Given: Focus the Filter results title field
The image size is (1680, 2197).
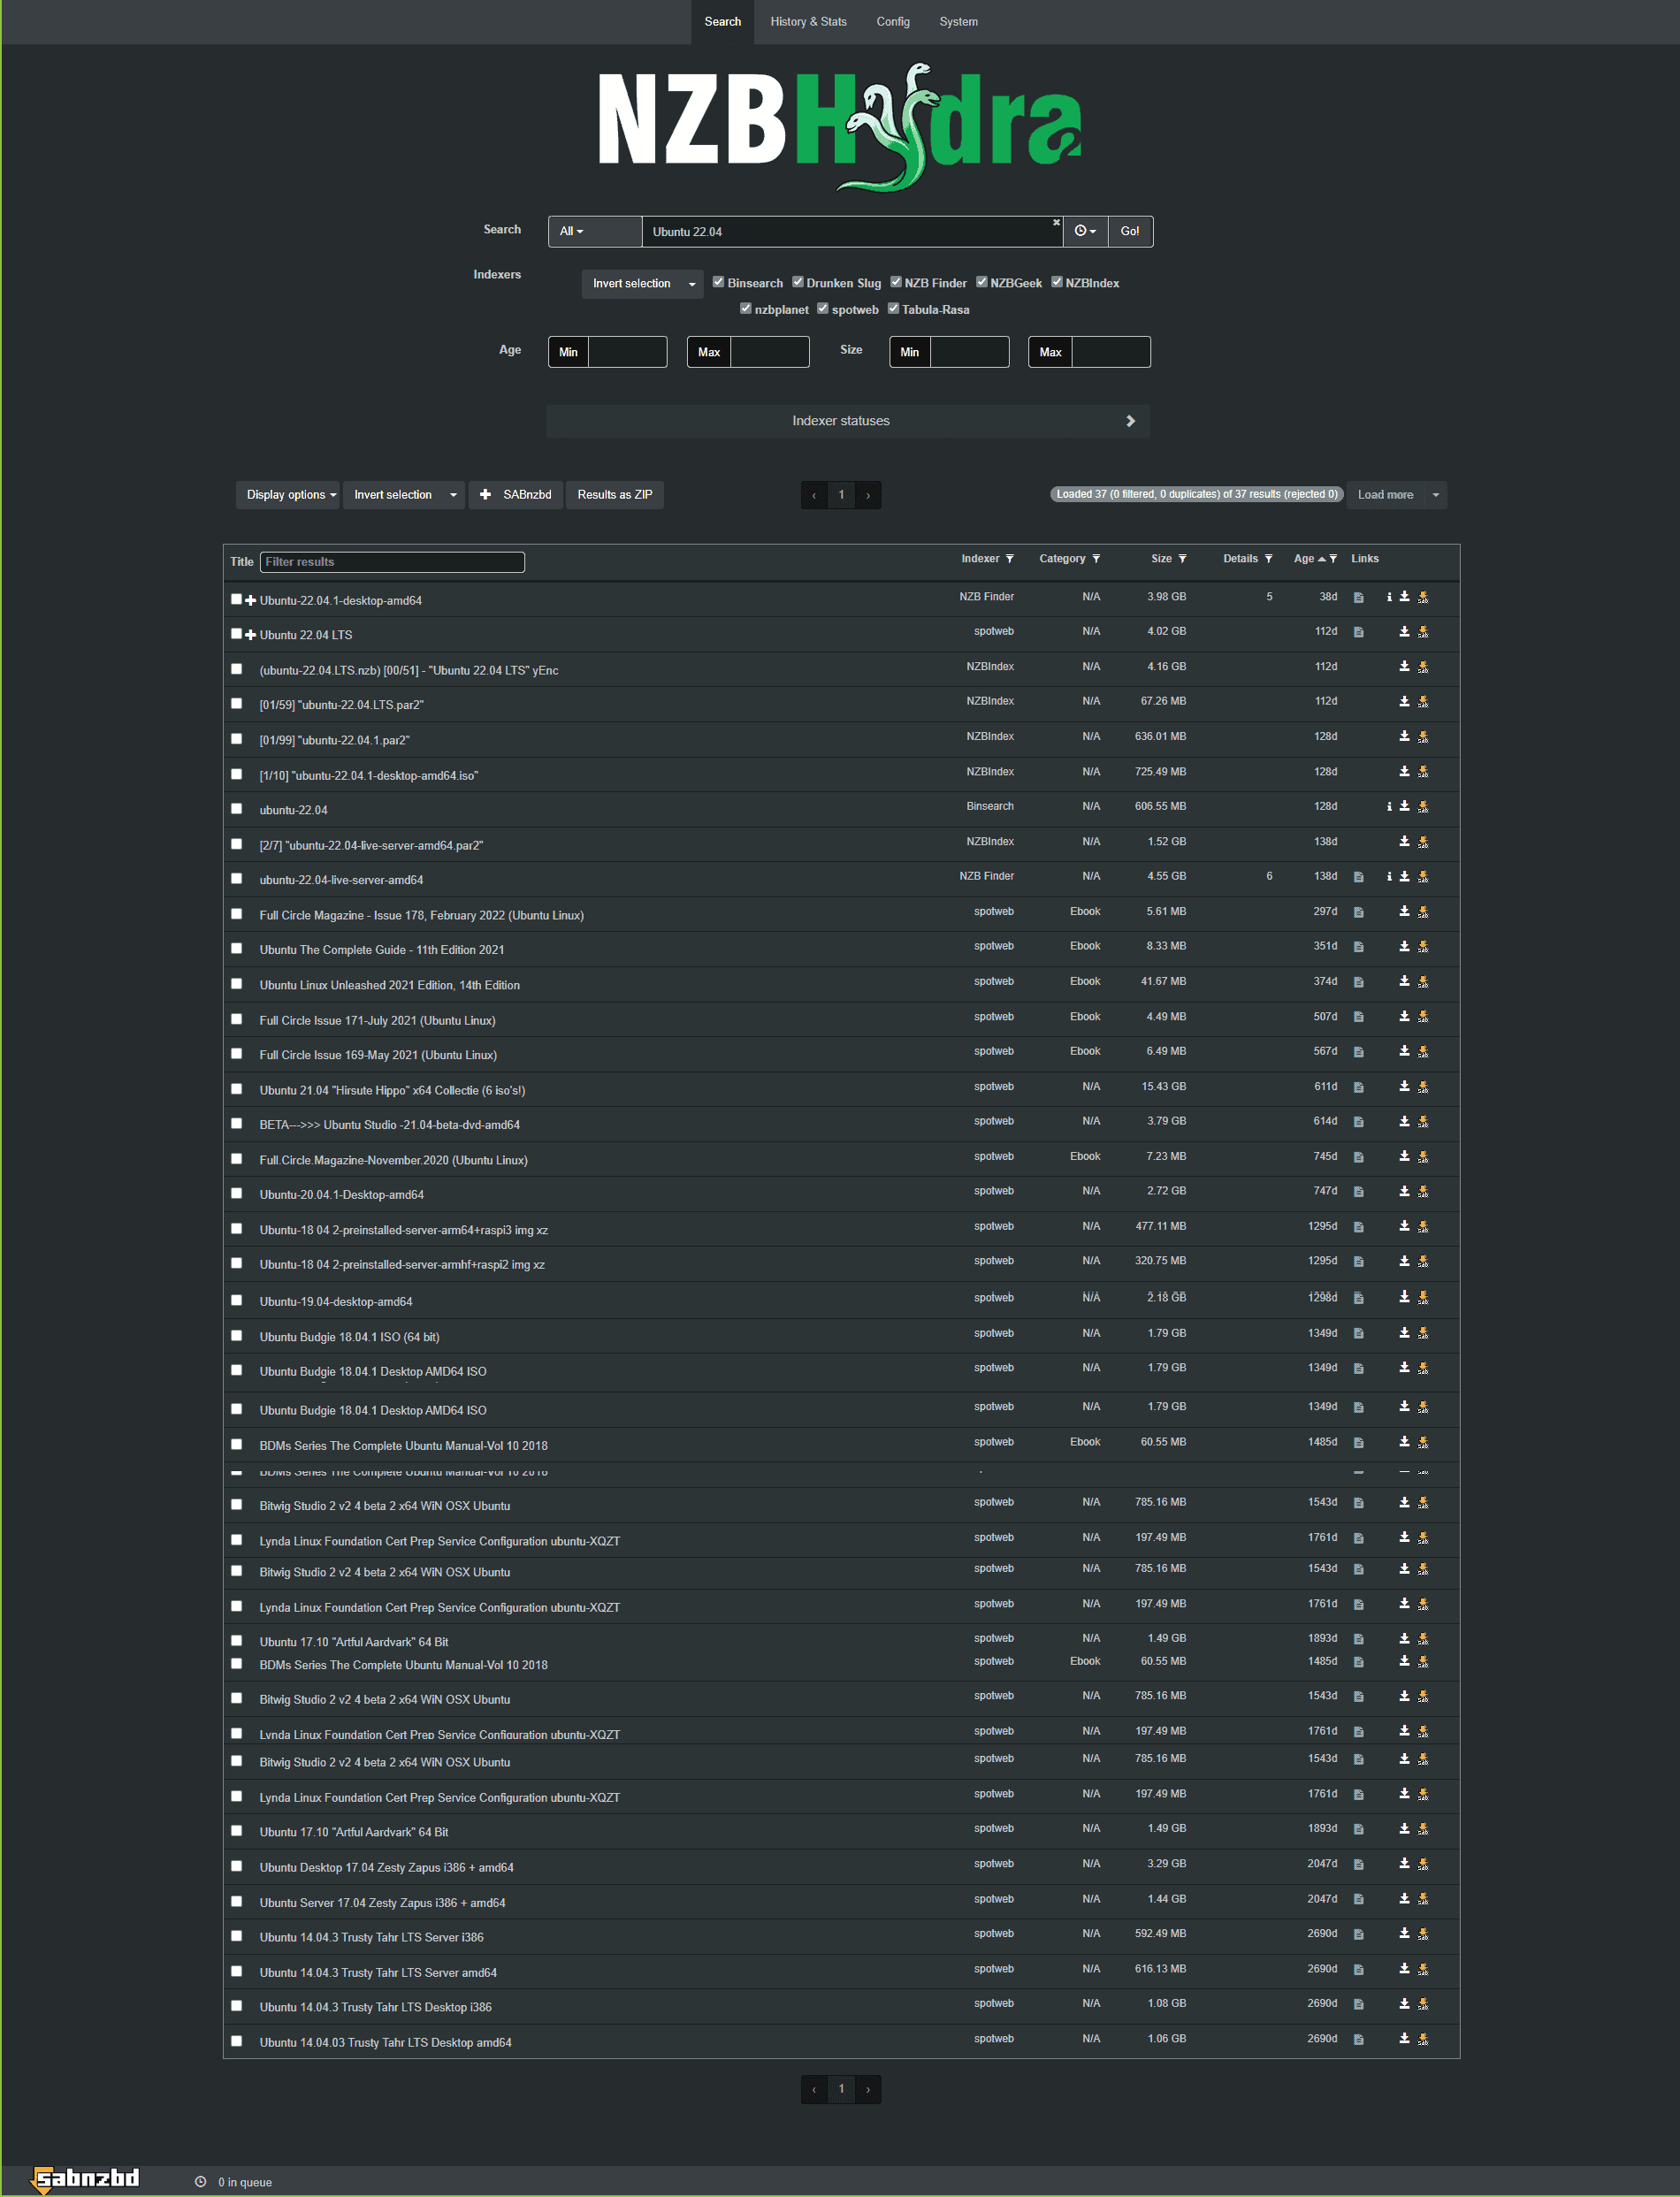Looking at the screenshot, I should [392, 562].
